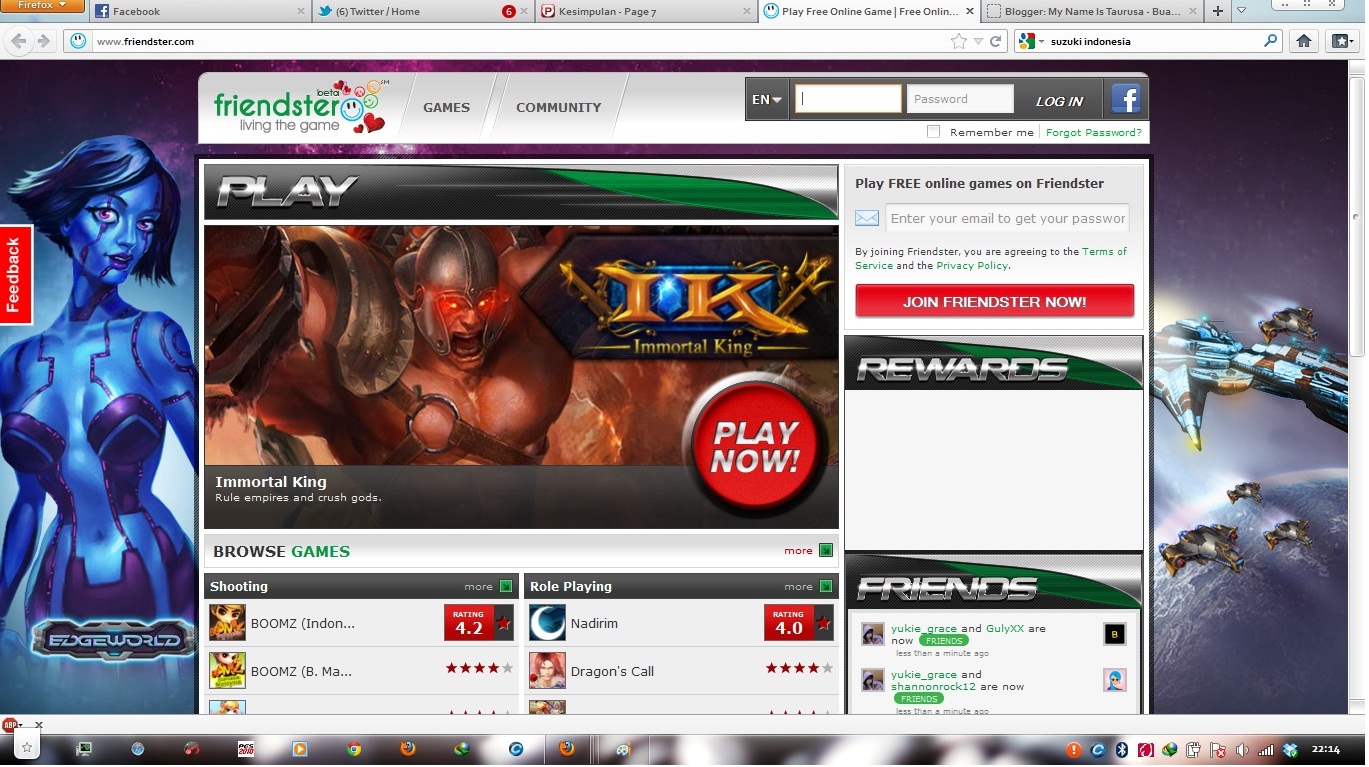The height and width of the screenshot is (767, 1369).
Task: Open the EN language dropdown
Action: tap(767, 100)
